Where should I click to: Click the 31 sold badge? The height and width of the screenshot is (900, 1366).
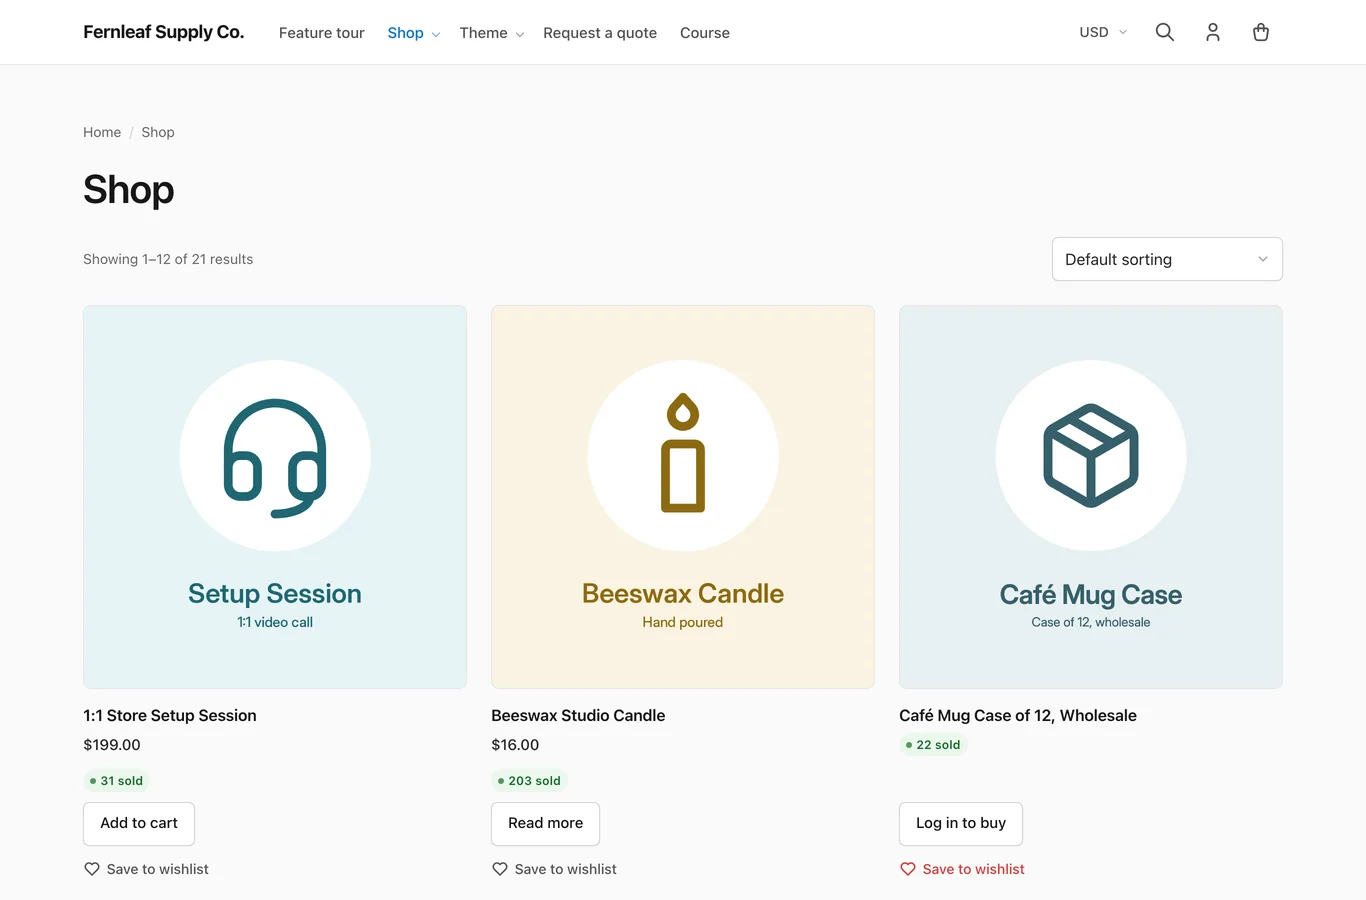point(116,781)
